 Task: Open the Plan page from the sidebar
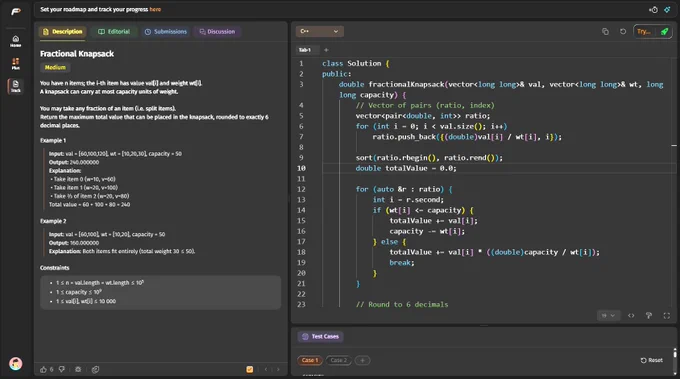(16, 64)
